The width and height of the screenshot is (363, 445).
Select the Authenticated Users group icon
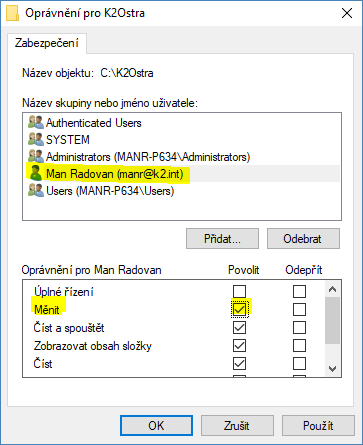coord(36,123)
